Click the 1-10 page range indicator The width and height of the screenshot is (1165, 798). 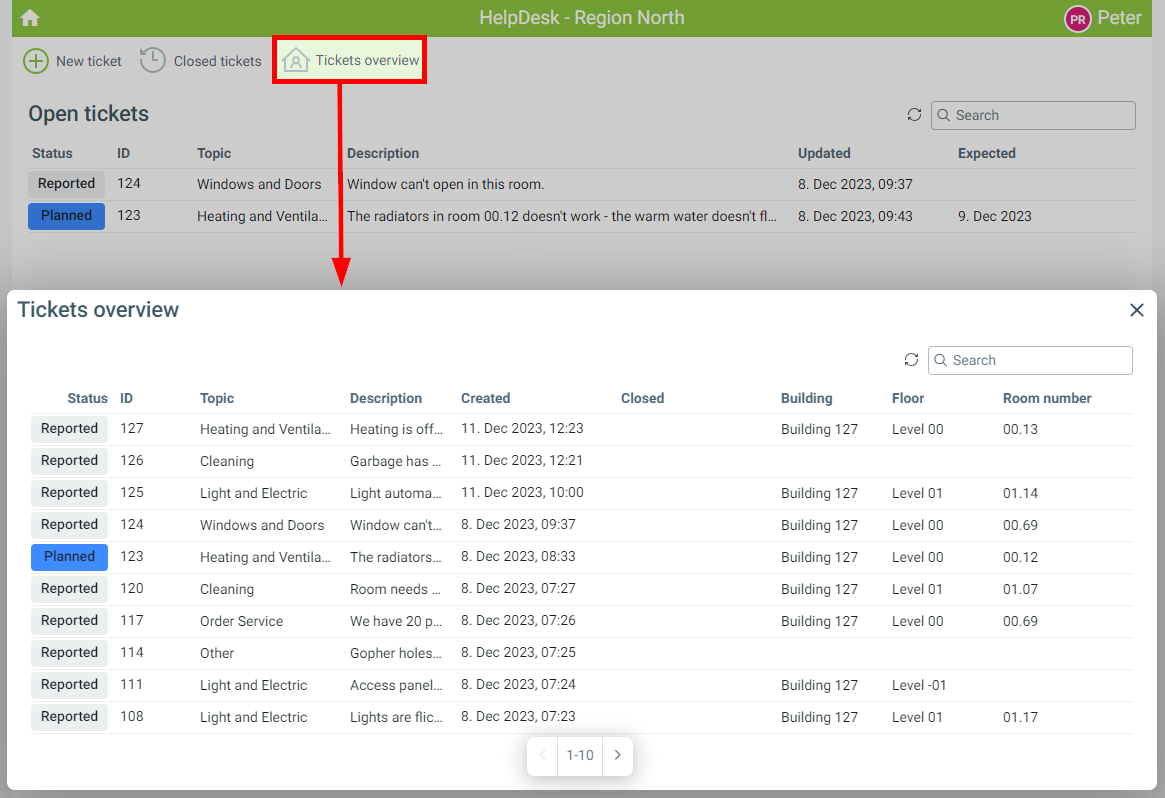pyautogui.click(x=580, y=755)
